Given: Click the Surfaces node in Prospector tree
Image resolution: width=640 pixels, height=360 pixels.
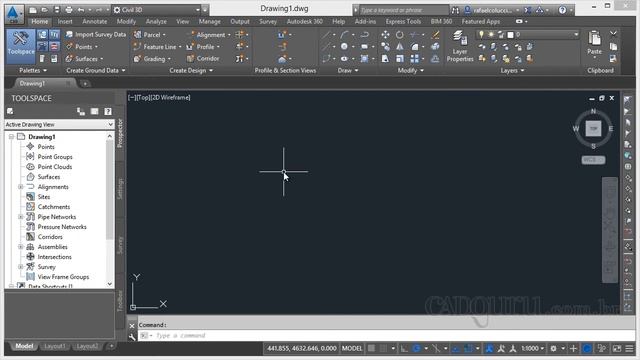Looking at the screenshot, I should pyautogui.click(x=49, y=177).
